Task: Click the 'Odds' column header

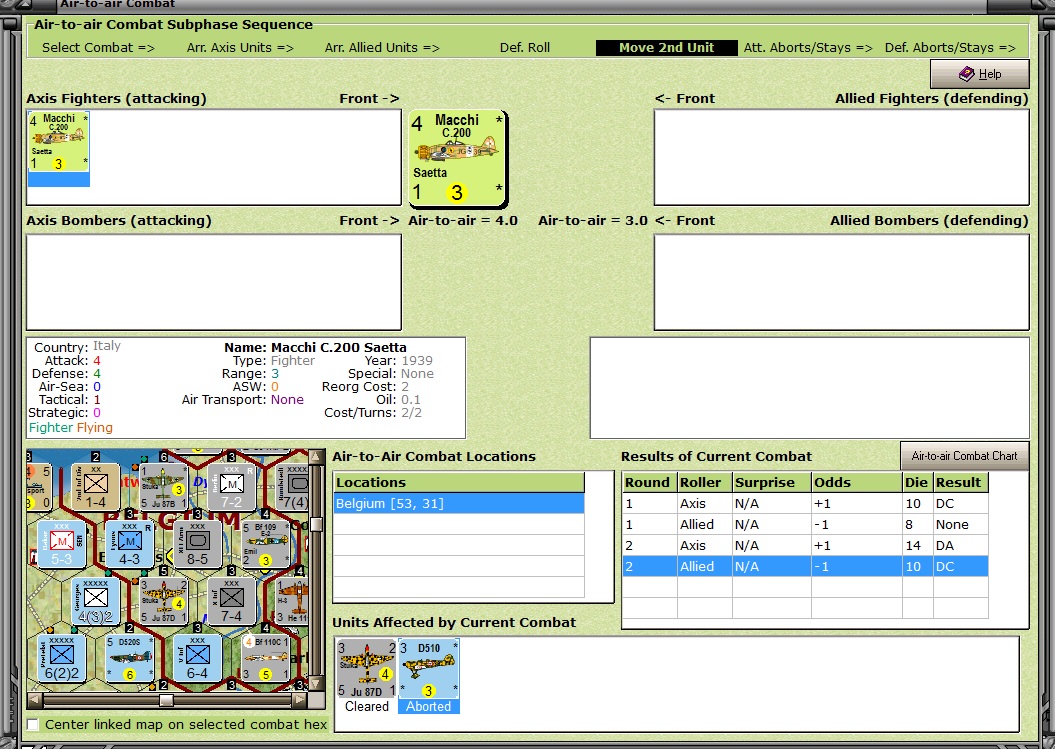Action: (857, 483)
